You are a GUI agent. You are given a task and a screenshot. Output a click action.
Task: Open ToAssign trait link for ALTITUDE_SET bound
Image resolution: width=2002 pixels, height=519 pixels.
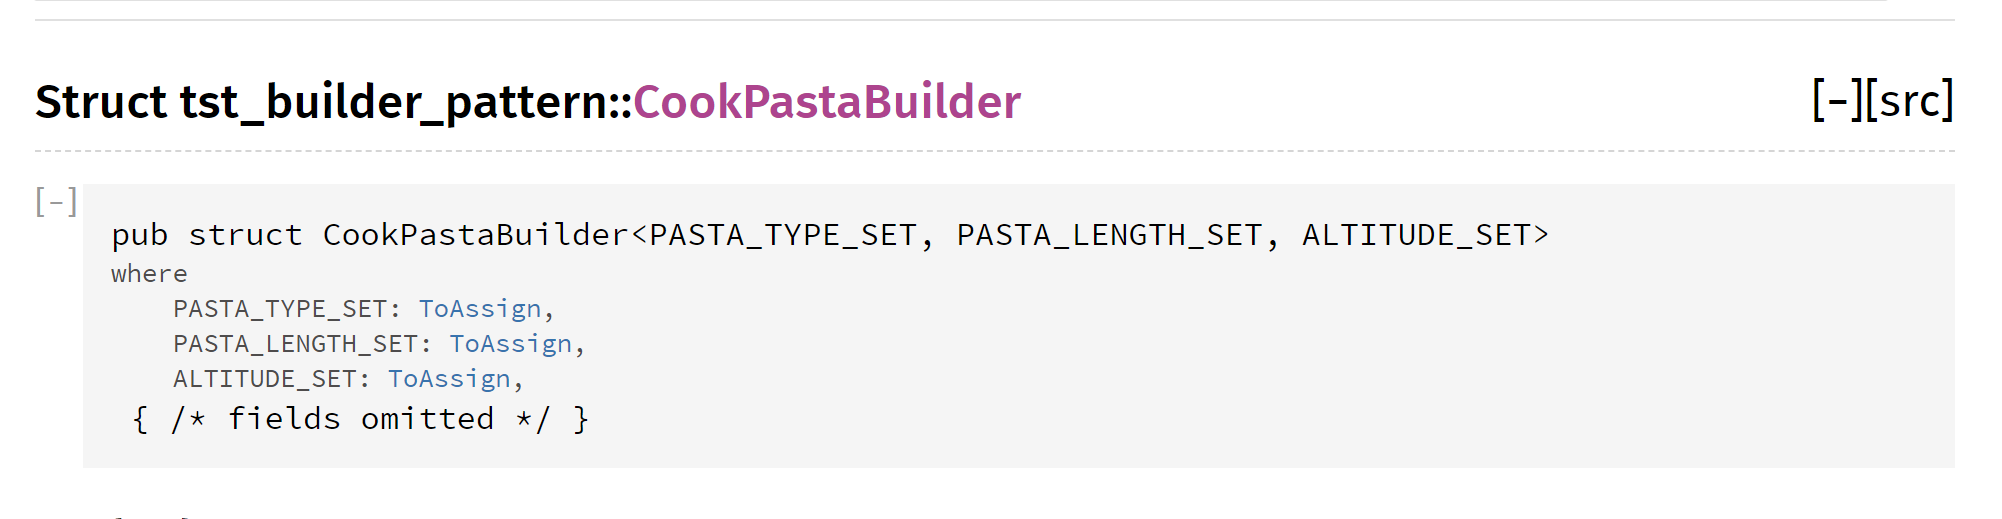(x=449, y=379)
